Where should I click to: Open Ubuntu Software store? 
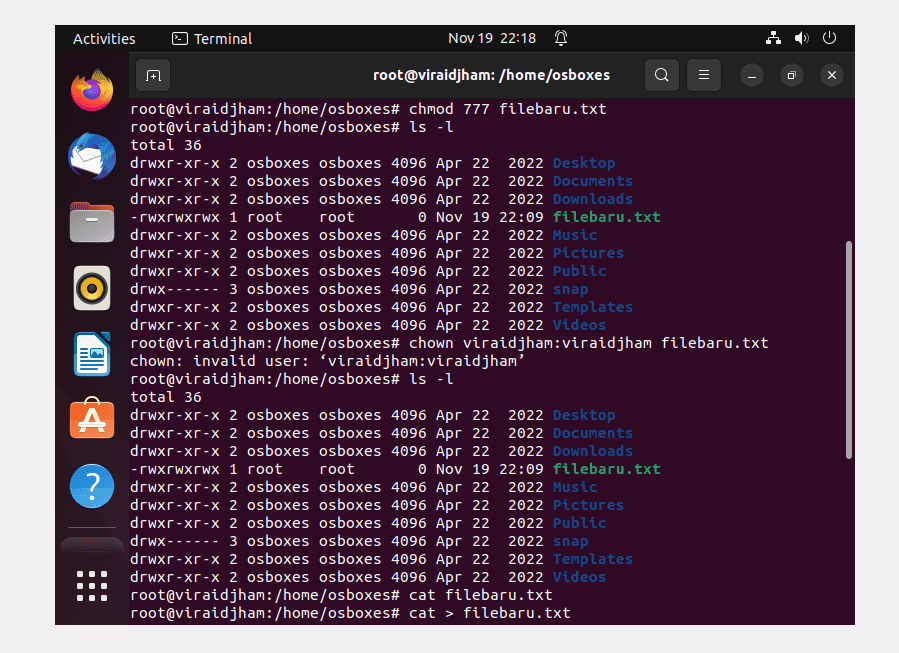click(92, 419)
